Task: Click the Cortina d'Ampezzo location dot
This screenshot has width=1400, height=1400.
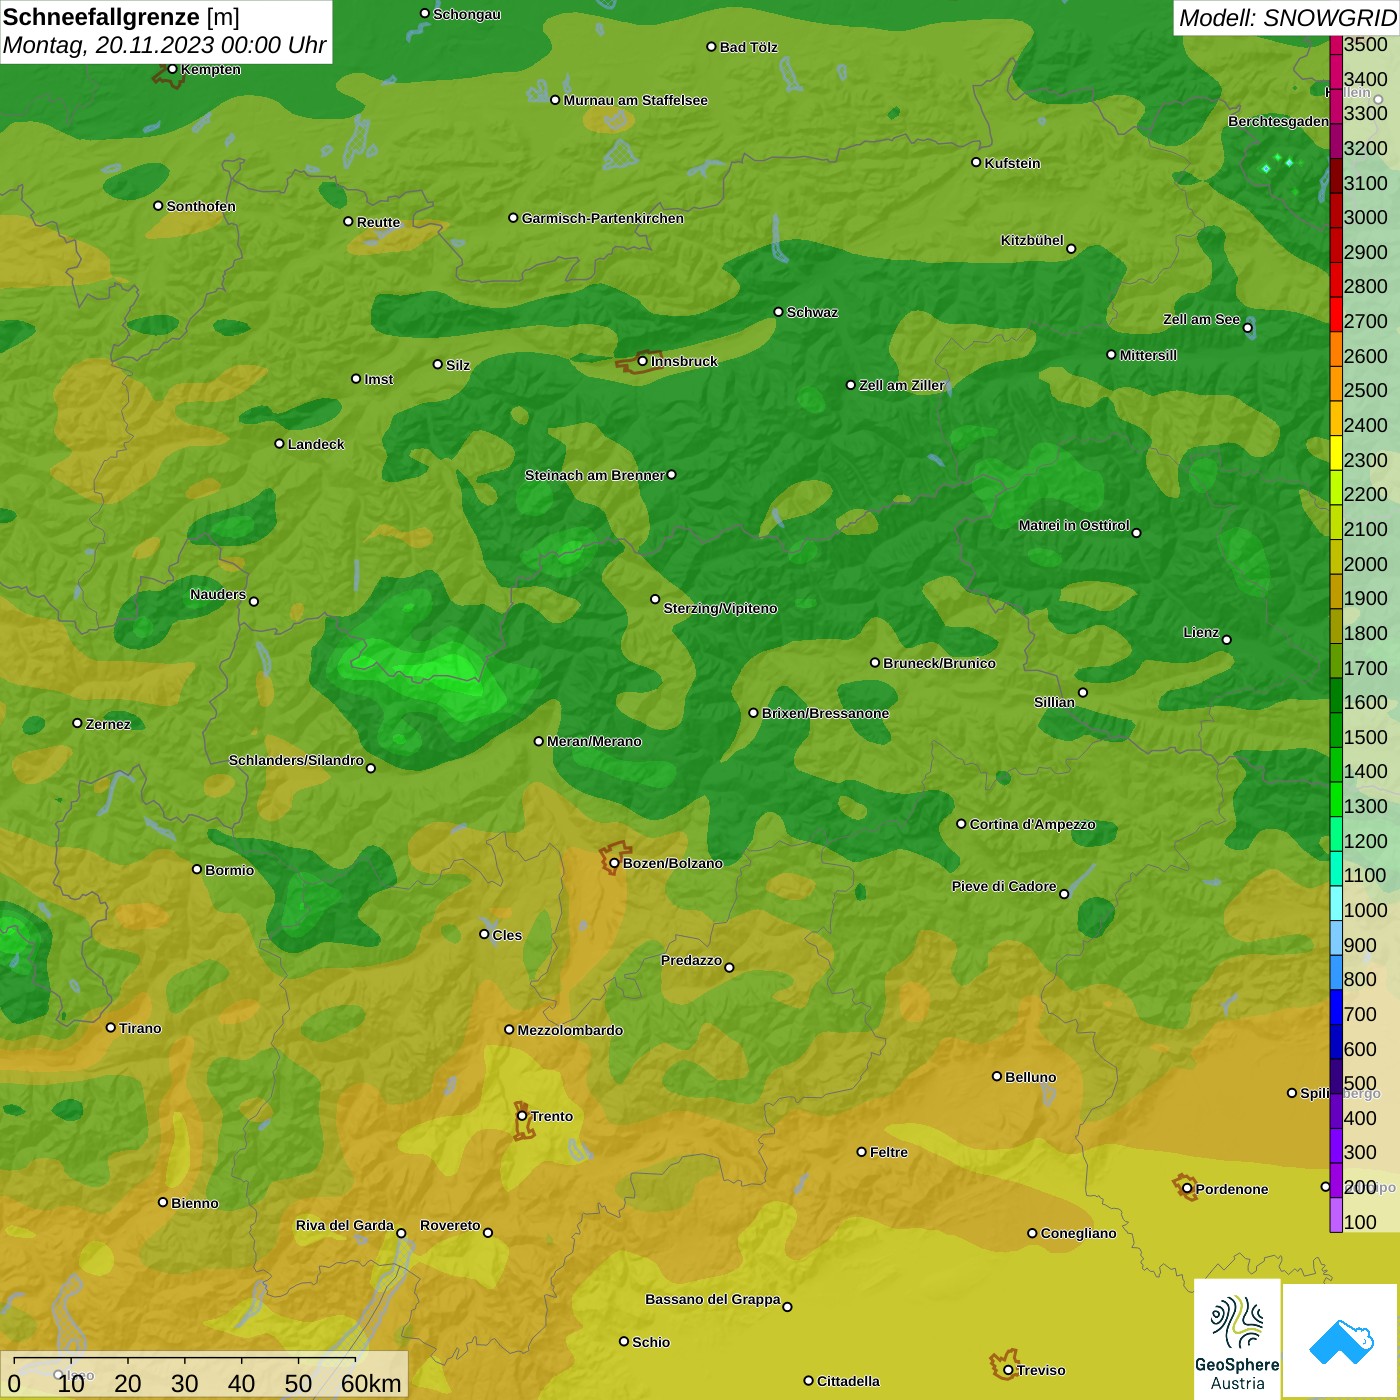Action: (x=961, y=824)
